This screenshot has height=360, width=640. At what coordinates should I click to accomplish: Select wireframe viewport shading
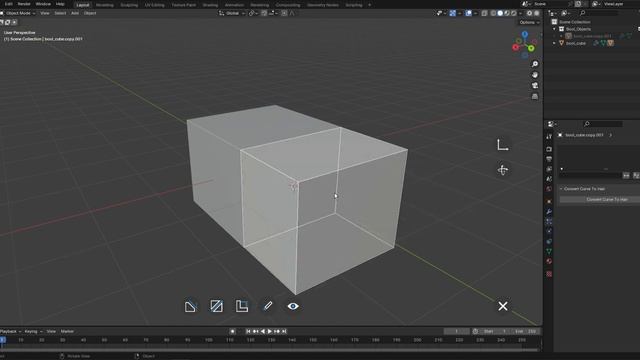pyautogui.click(x=493, y=13)
